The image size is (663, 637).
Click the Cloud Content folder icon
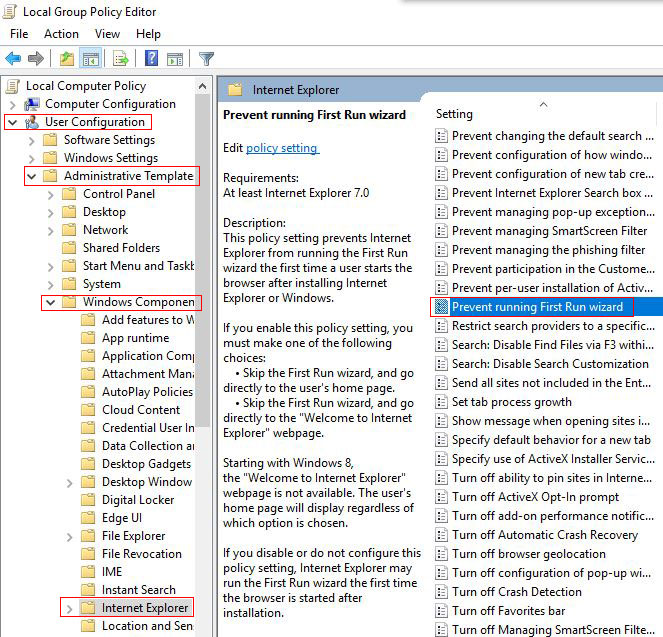coord(88,410)
